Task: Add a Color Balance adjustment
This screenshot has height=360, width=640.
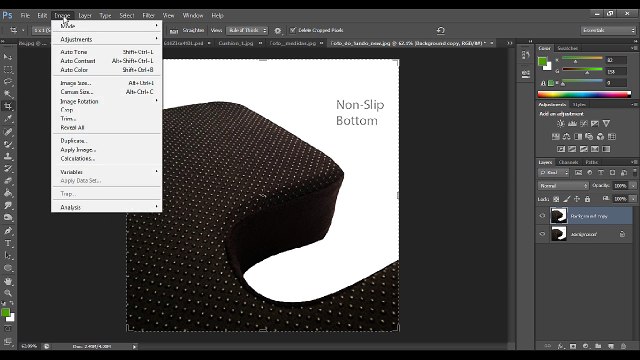Action: click(567, 137)
